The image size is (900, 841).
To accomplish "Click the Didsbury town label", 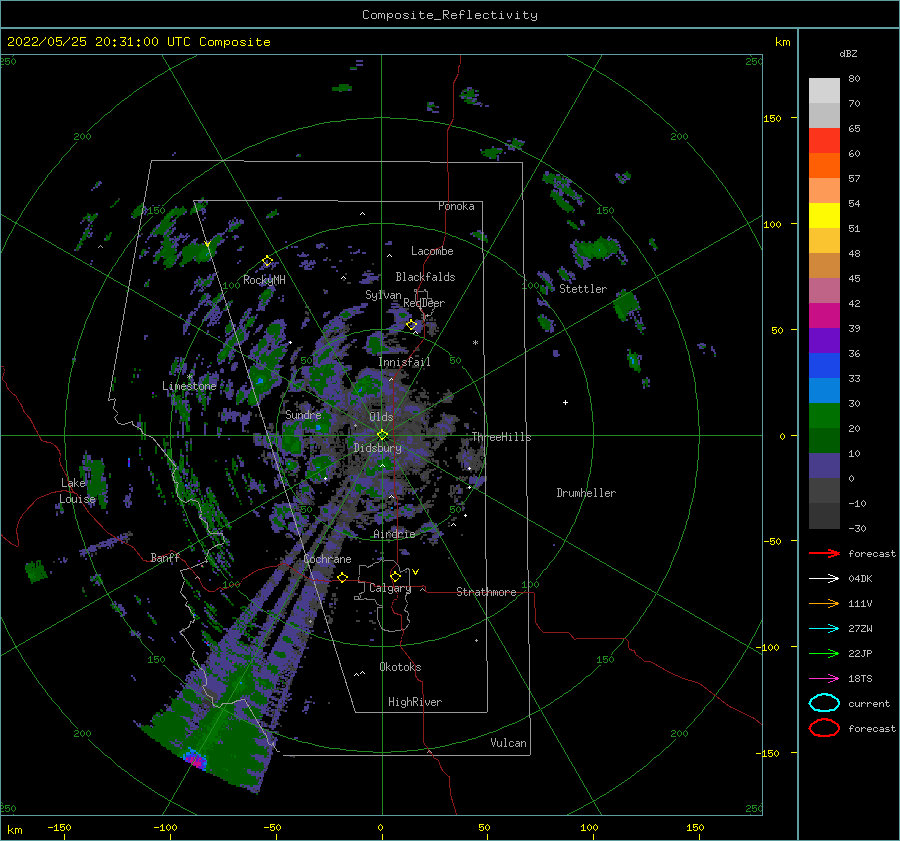I will pos(378,448).
